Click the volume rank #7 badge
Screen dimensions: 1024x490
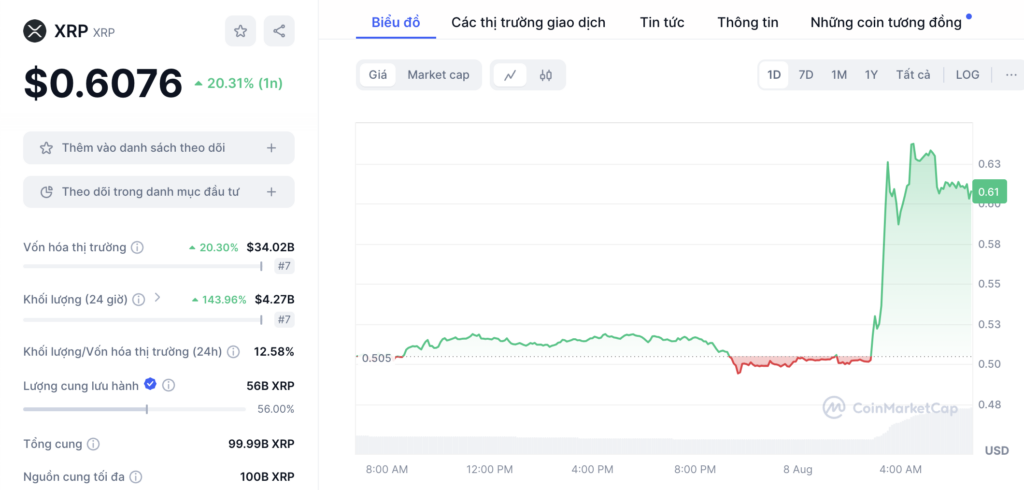coord(284,319)
